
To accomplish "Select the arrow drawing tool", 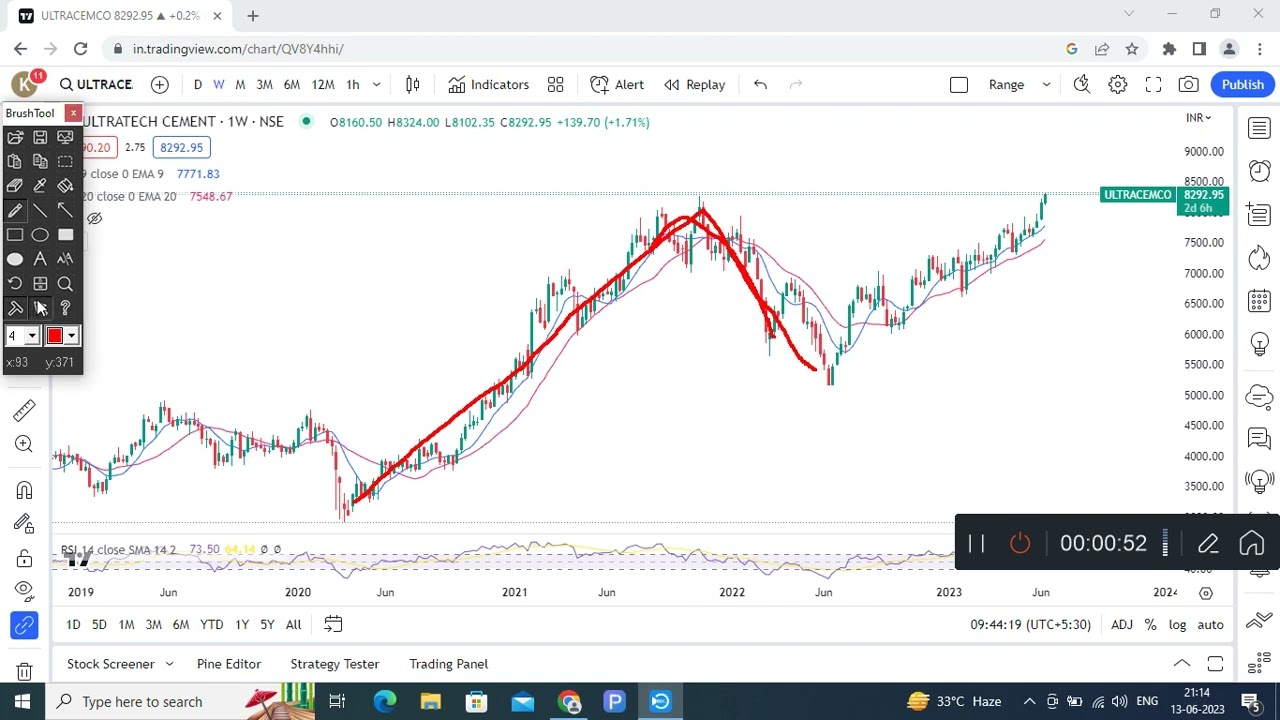I will [65, 210].
